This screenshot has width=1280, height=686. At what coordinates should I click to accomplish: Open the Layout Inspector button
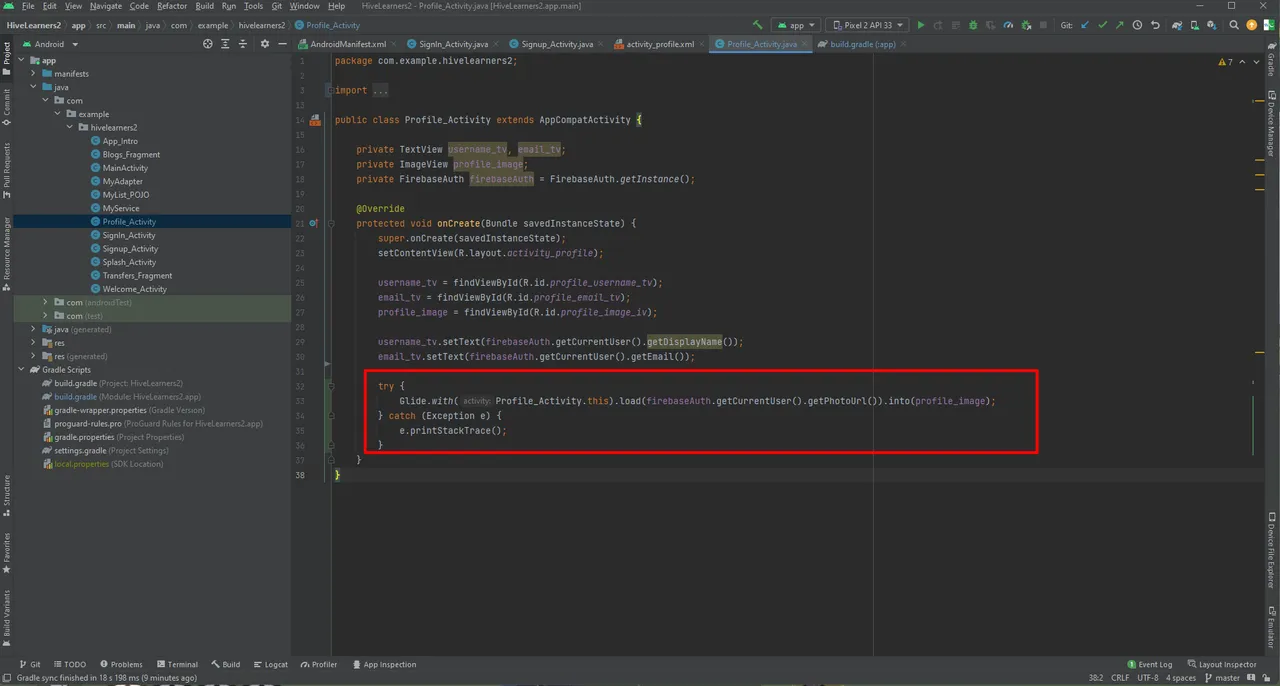point(1221,664)
